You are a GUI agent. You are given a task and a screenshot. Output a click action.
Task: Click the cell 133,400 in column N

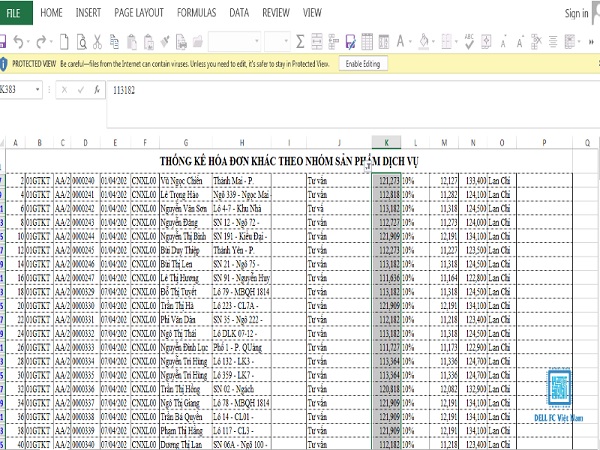[473, 181]
